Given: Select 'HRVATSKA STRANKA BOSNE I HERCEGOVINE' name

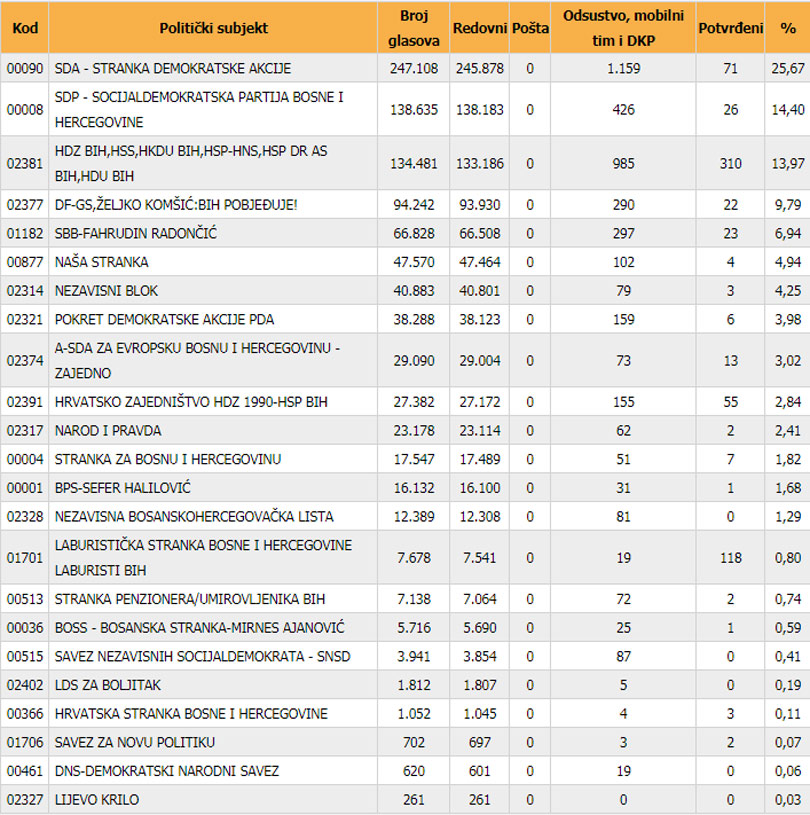Looking at the screenshot, I should tap(191, 713).
